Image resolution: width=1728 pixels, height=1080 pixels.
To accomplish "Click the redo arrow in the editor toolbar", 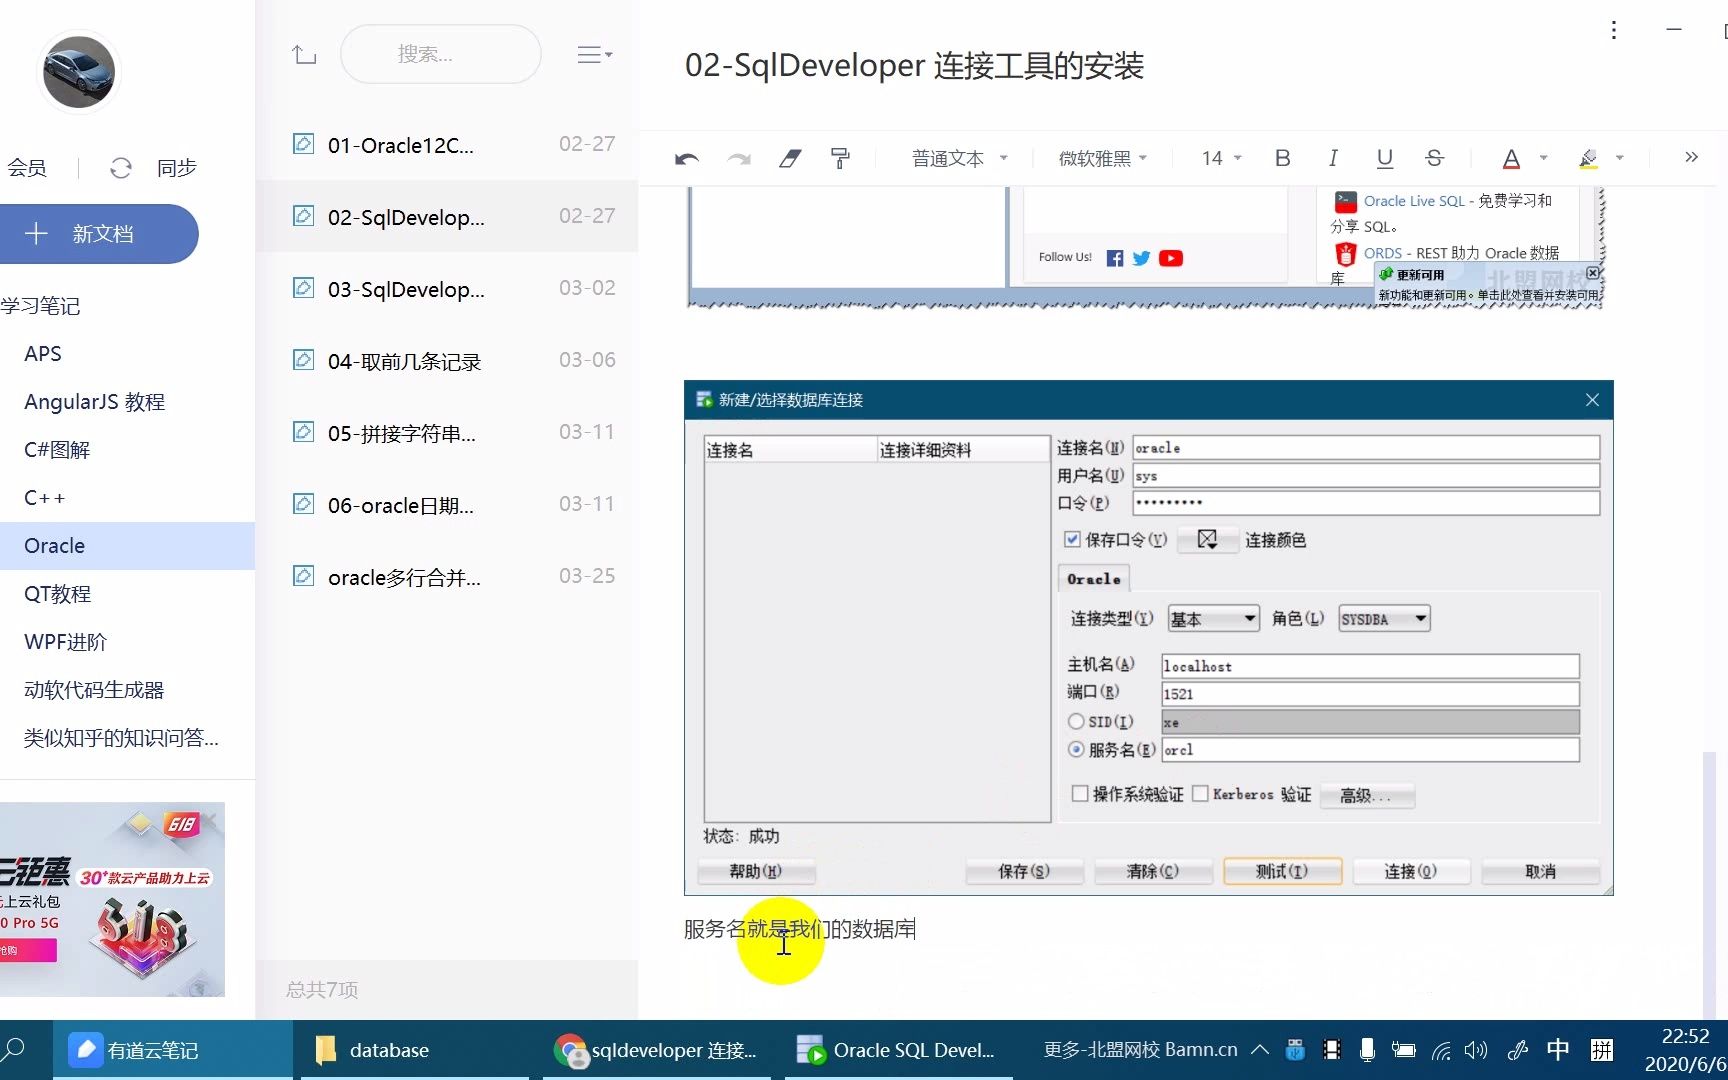I will [x=739, y=158].
